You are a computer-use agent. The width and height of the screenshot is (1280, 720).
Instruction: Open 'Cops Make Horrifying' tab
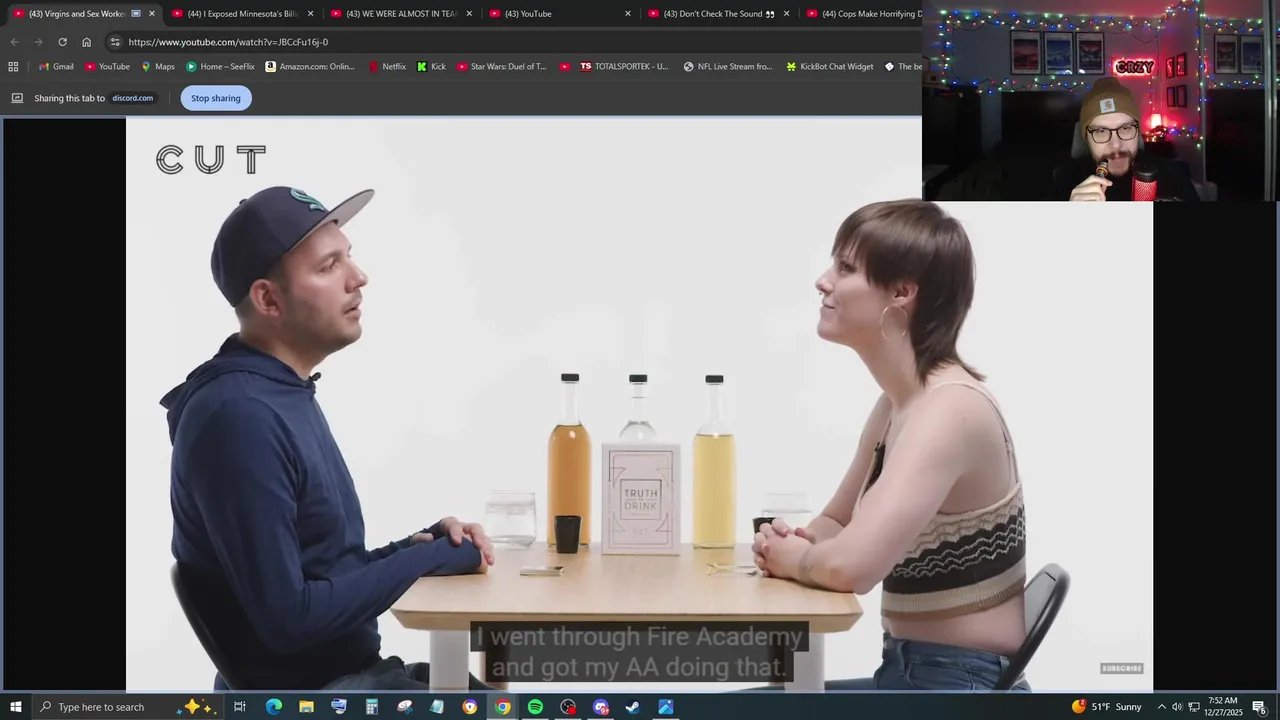coord(861,14)
